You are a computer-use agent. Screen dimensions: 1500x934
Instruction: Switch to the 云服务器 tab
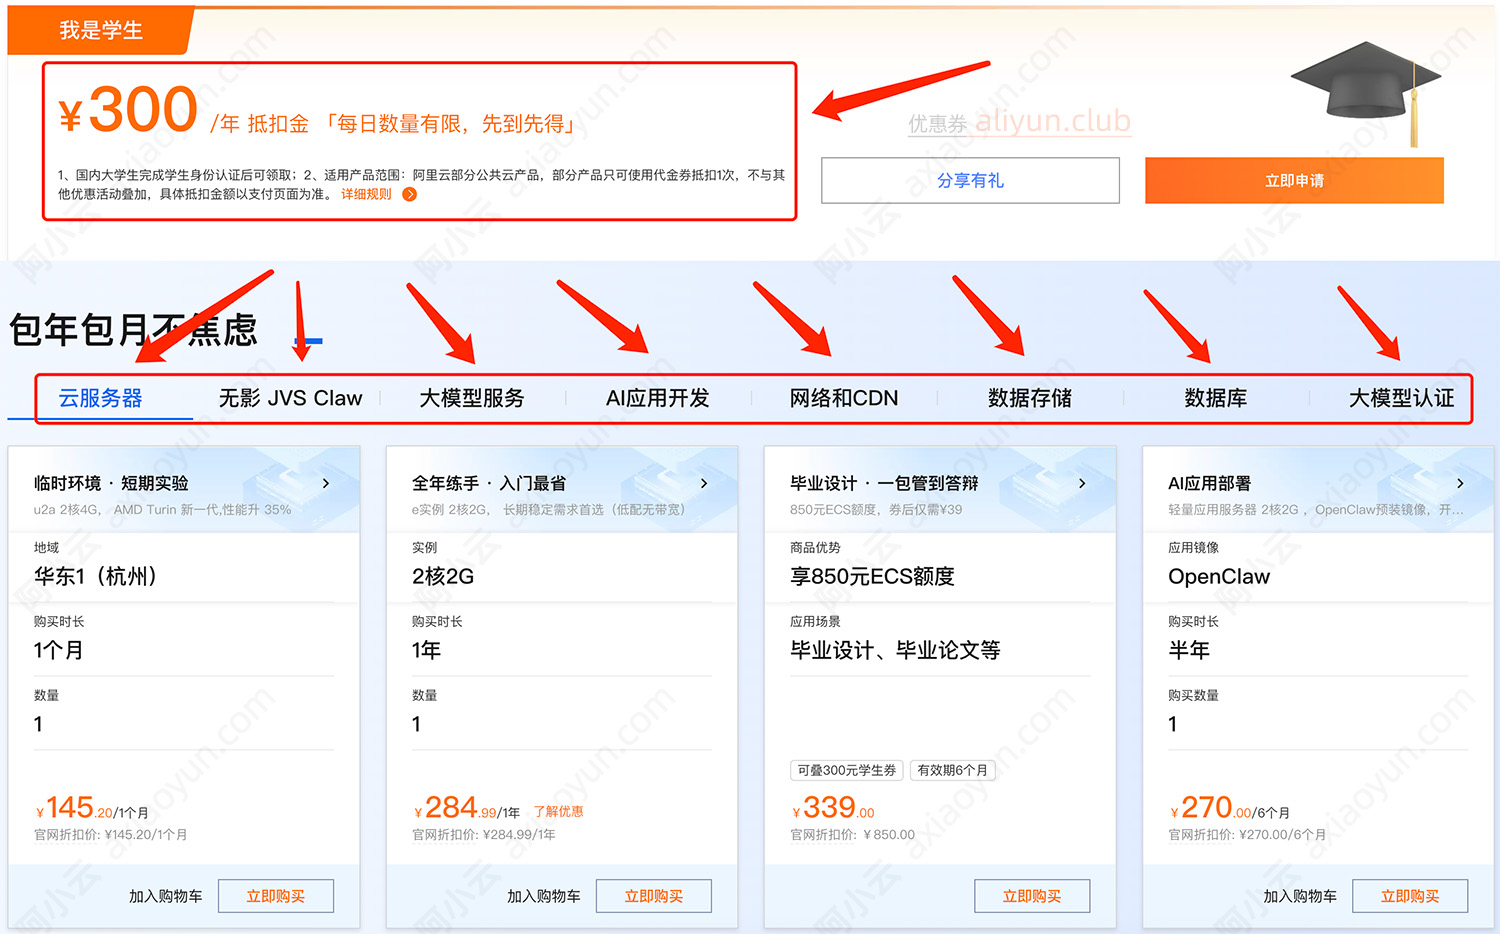pyautogui.click(x=100, y=398)
